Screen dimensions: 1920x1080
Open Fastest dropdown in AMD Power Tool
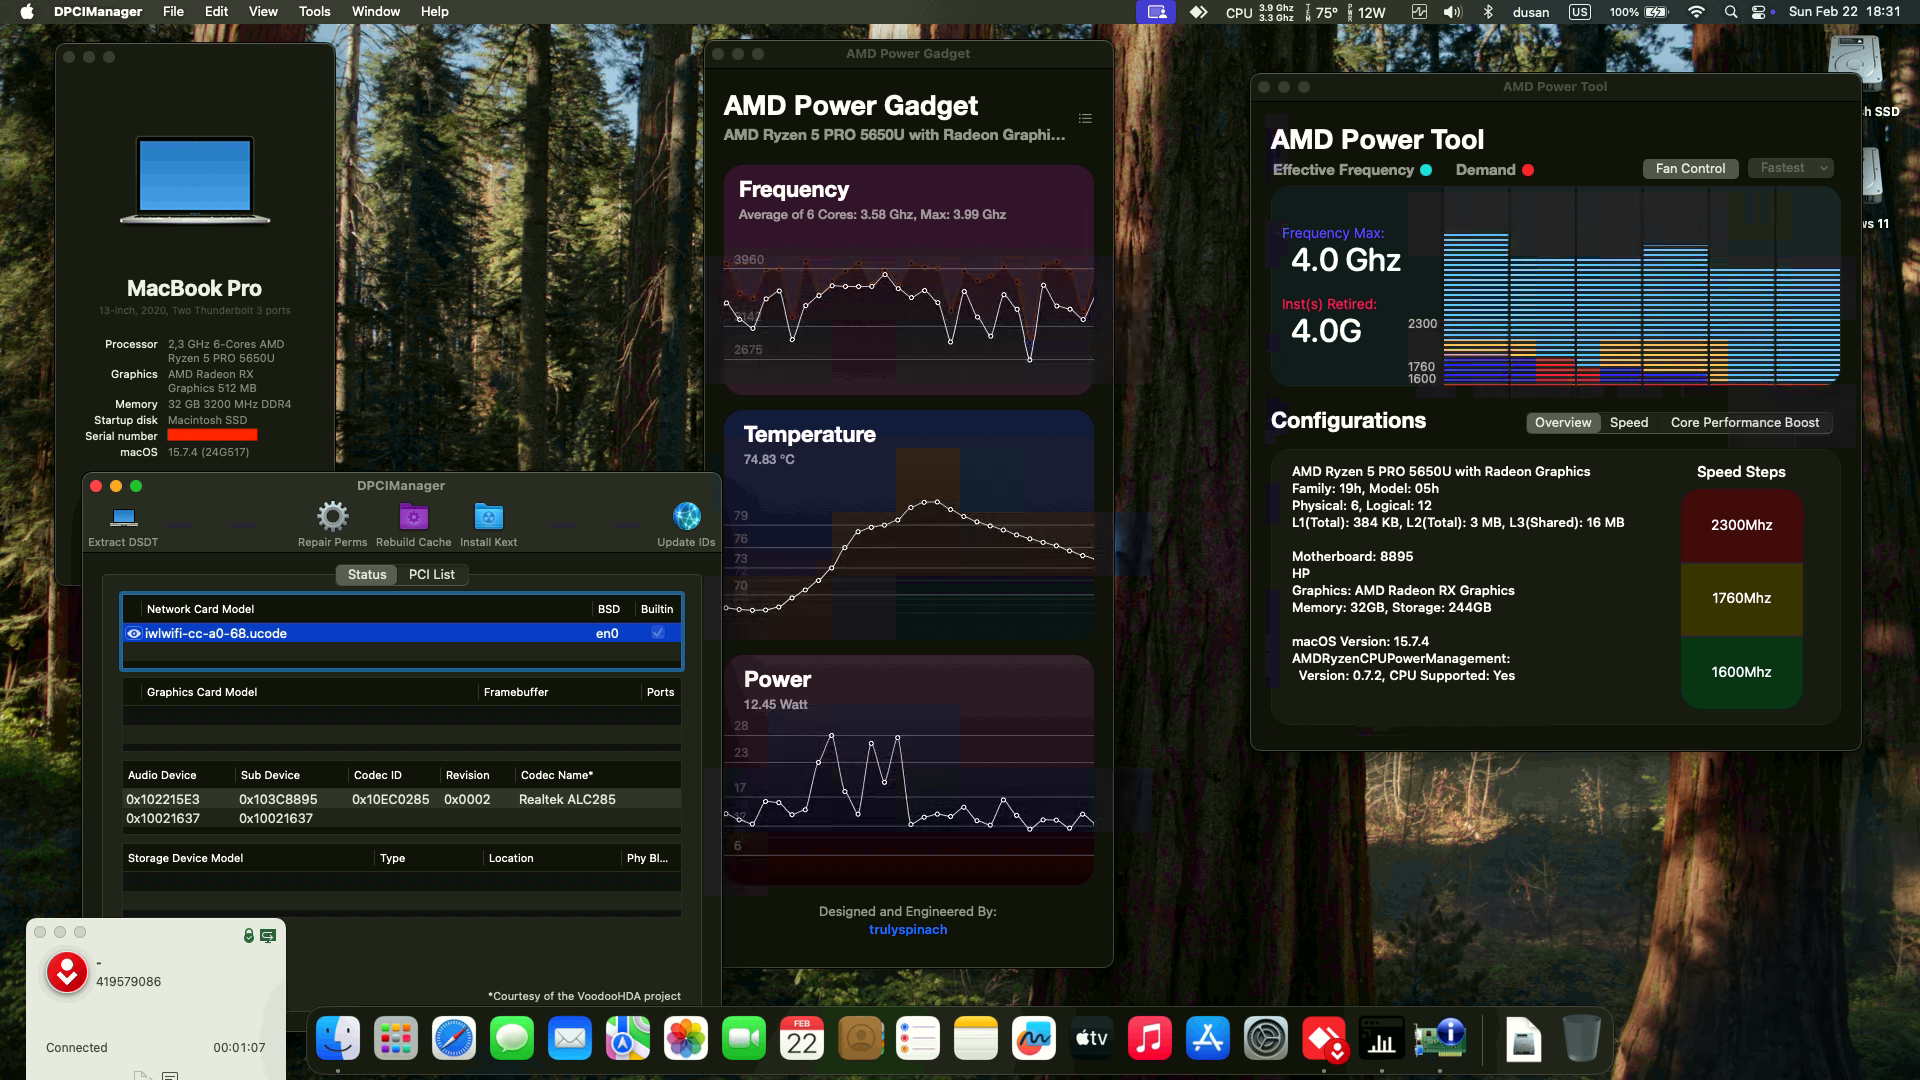point(1790,168)
